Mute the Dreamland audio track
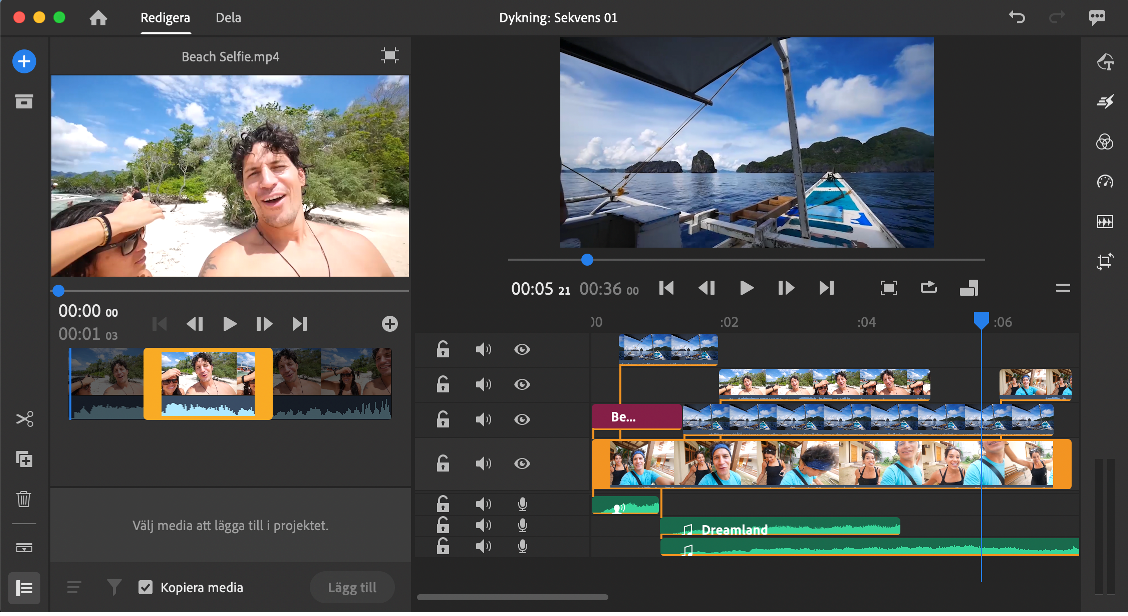Screen dimensions: 1128x616 483,525
